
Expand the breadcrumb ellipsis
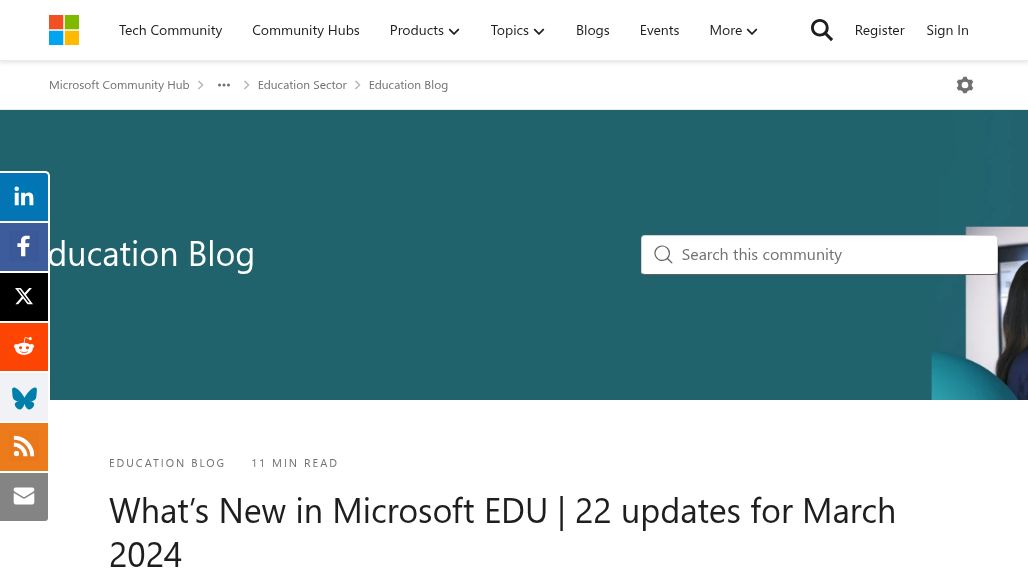pos(224,85)
